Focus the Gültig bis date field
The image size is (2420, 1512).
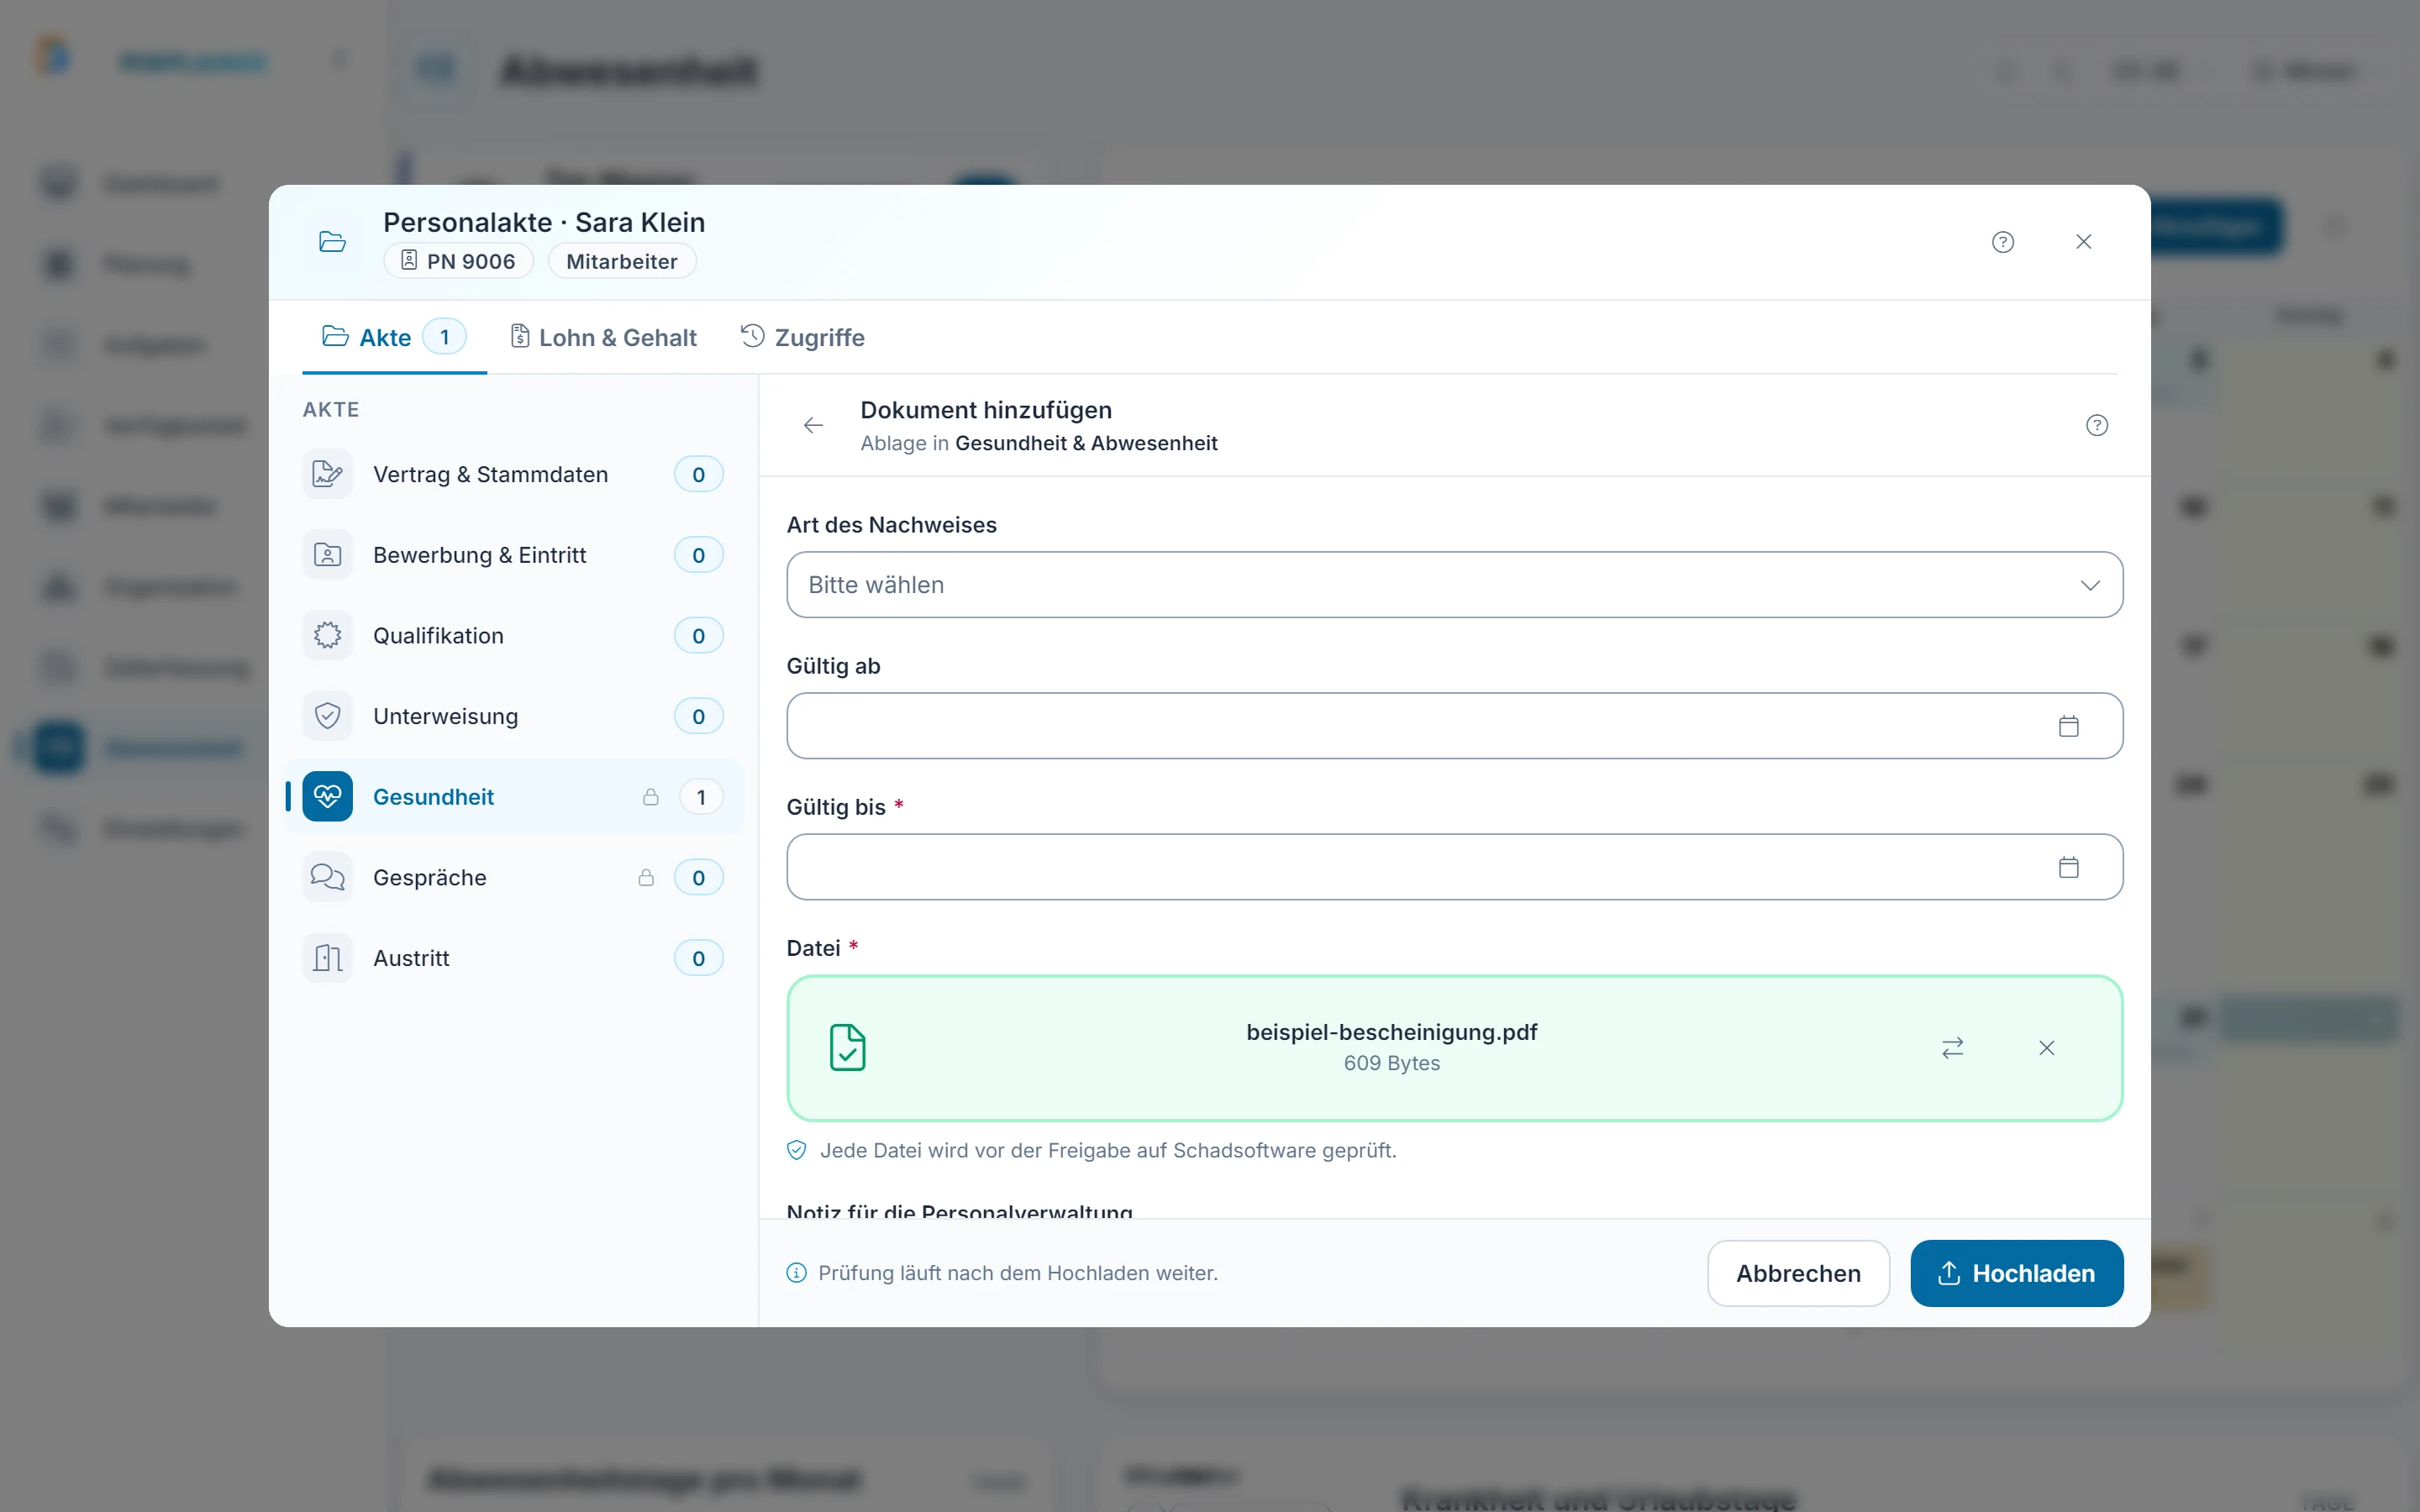point(1454,867)
